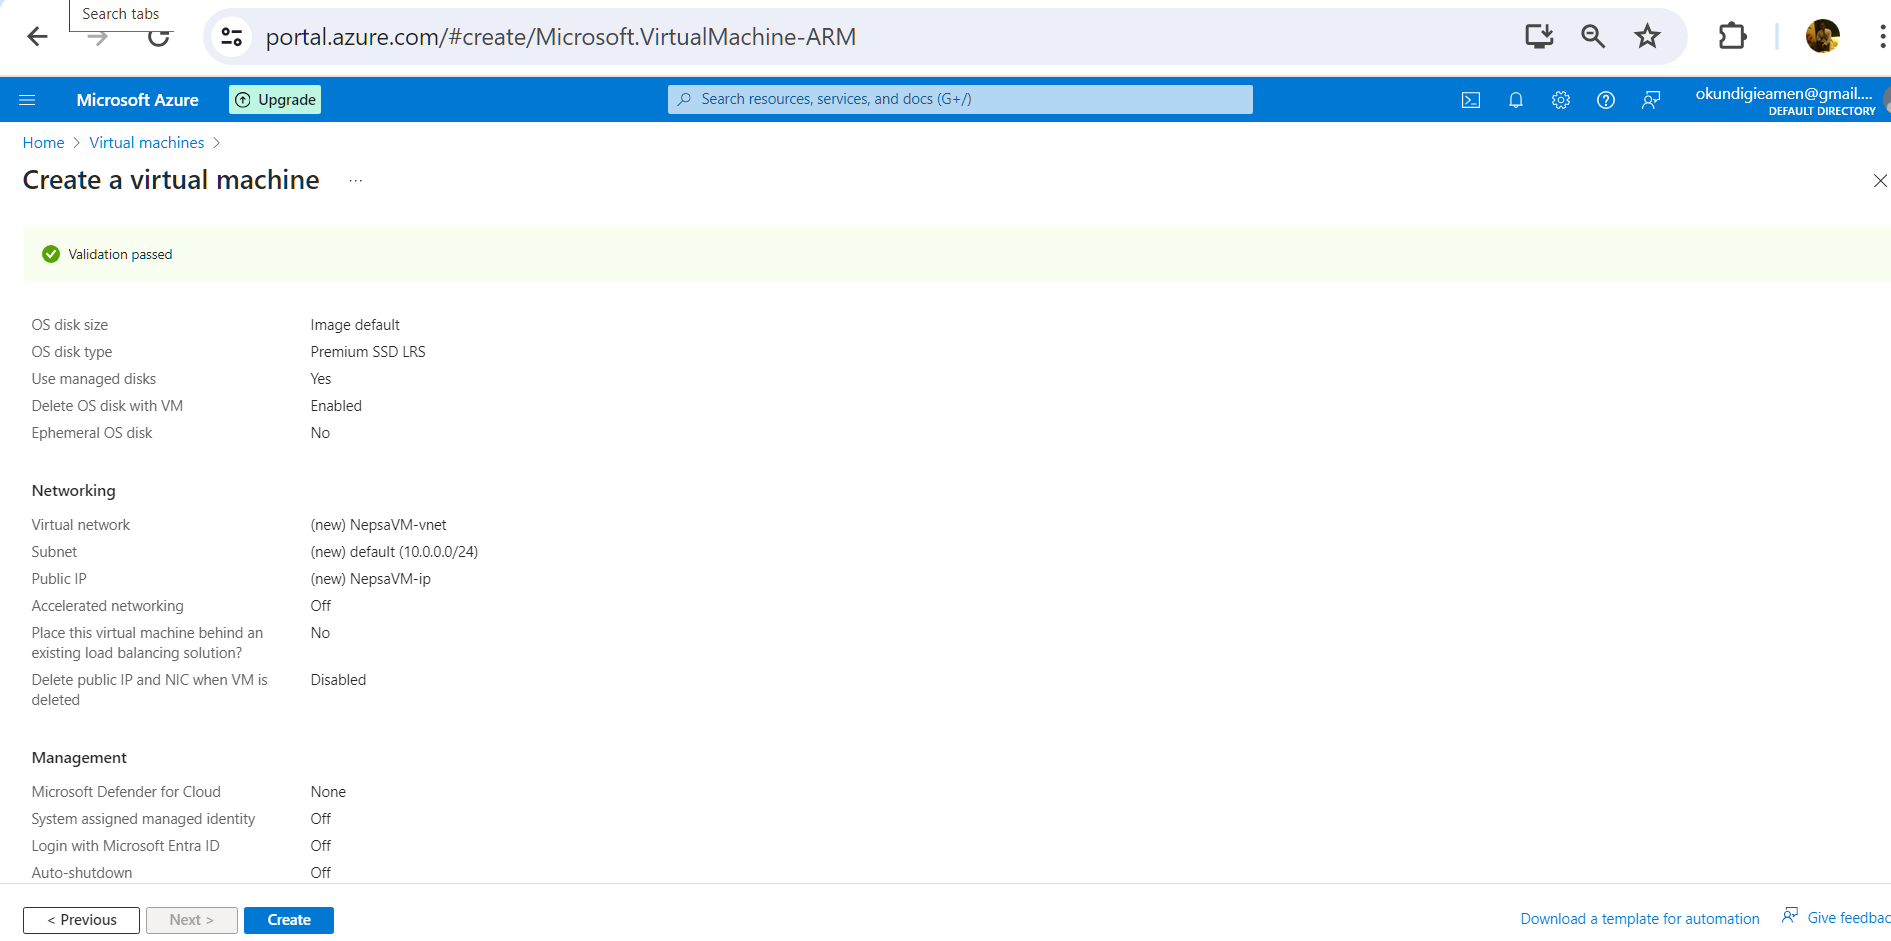This screenshot has height=941, width=1891.
Task: Click the browser back arrow
Action: tap(37, 37)
